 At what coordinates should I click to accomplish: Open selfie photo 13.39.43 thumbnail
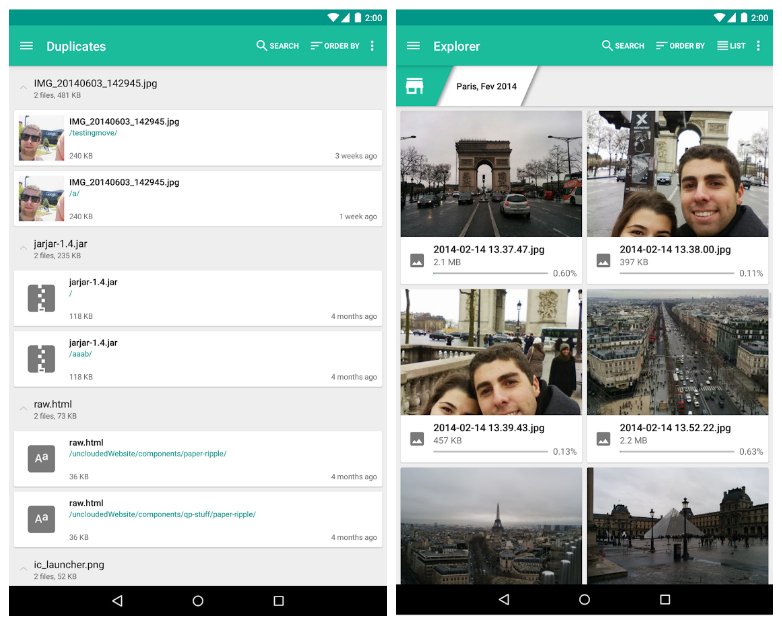click(x=491, y=352)
